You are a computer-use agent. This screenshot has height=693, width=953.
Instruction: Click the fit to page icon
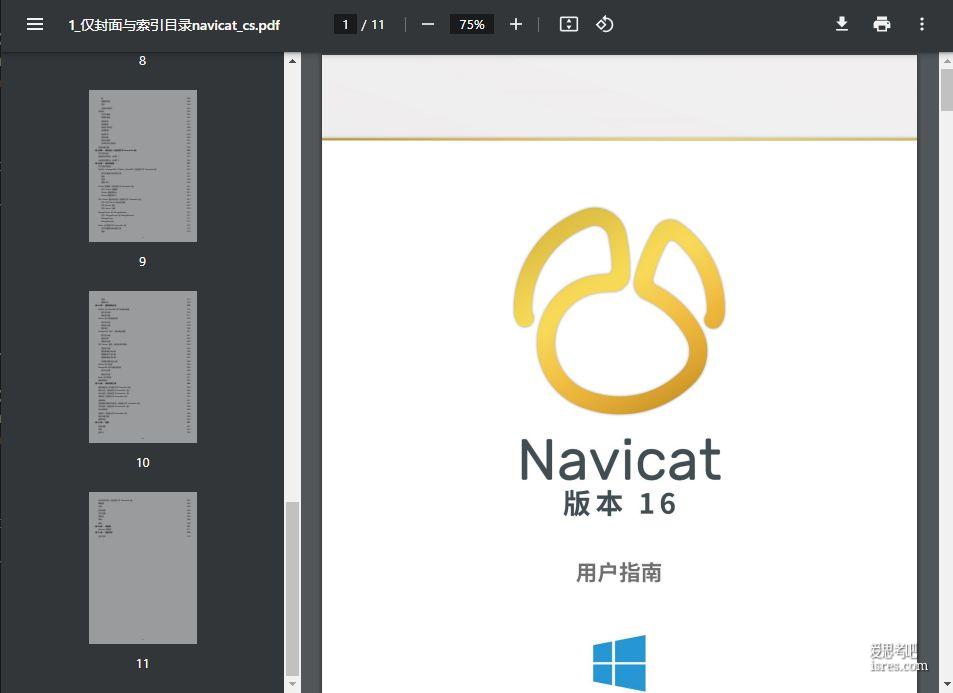(569, 24)
